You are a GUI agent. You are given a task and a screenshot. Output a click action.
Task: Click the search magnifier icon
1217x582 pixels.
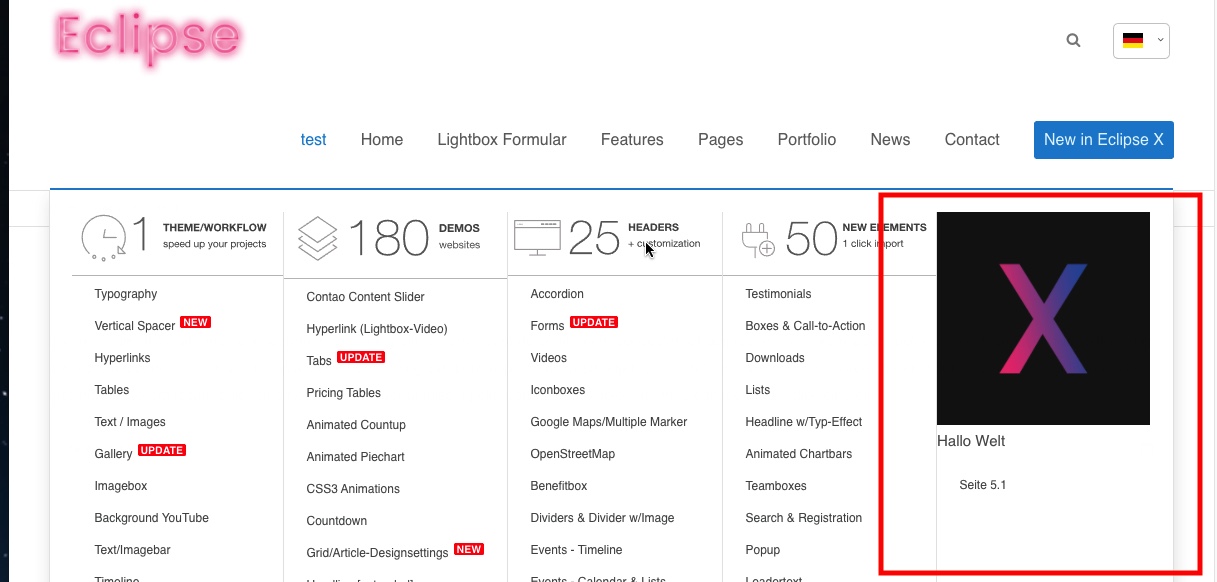coord(1073,41)
